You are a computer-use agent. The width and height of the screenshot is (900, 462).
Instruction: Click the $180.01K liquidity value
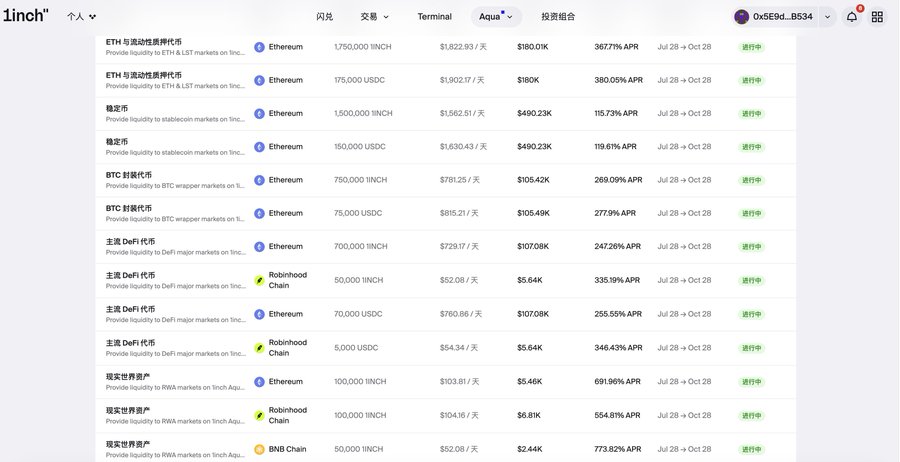(x=533, y=47)
